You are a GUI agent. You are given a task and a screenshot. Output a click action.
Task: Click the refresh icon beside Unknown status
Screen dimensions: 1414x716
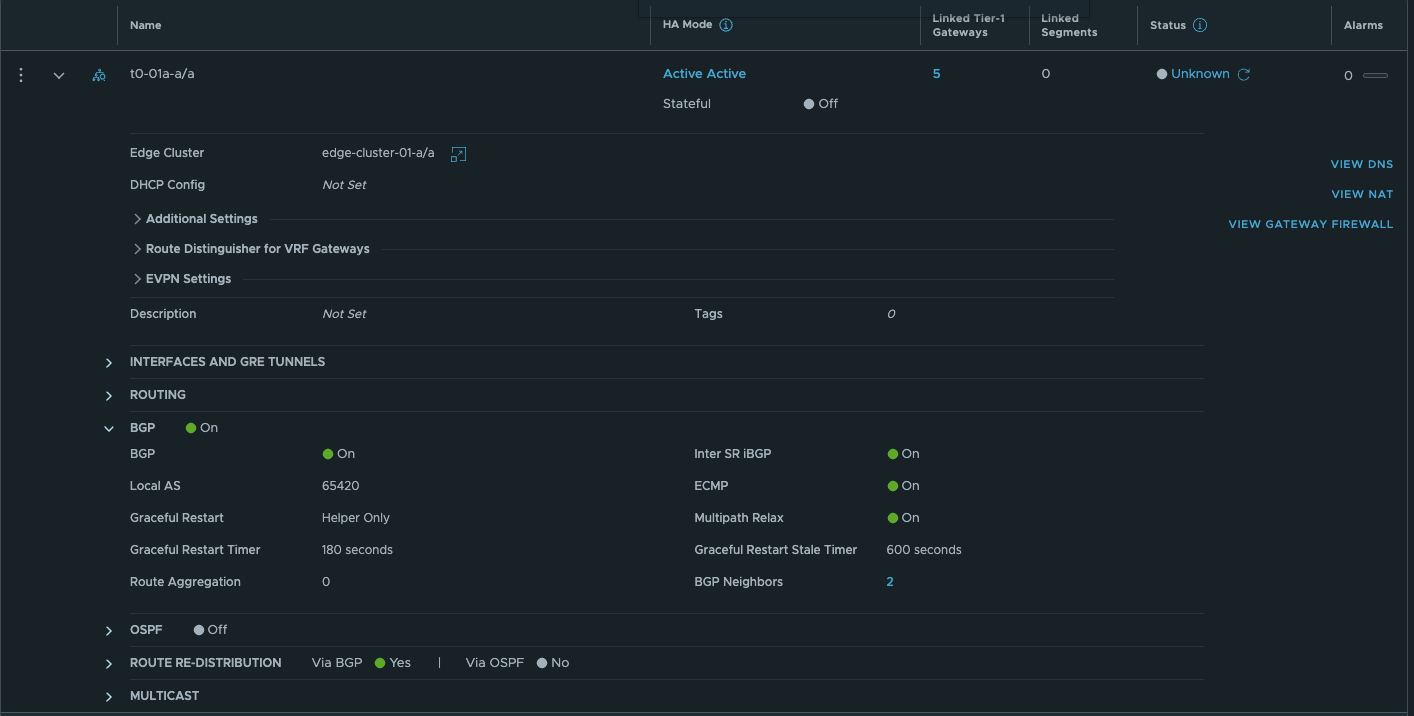(x=1243, y=73)
